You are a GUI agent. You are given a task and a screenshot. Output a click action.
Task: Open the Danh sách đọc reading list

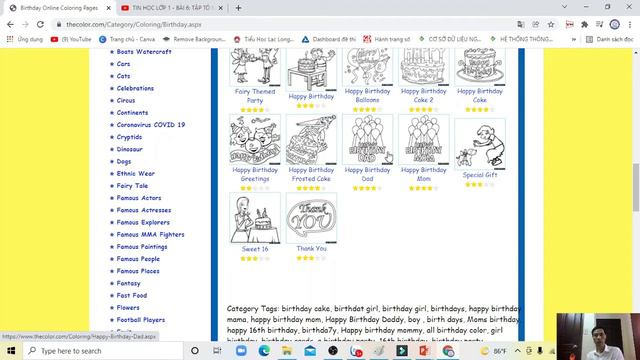(x=610, y=39)
